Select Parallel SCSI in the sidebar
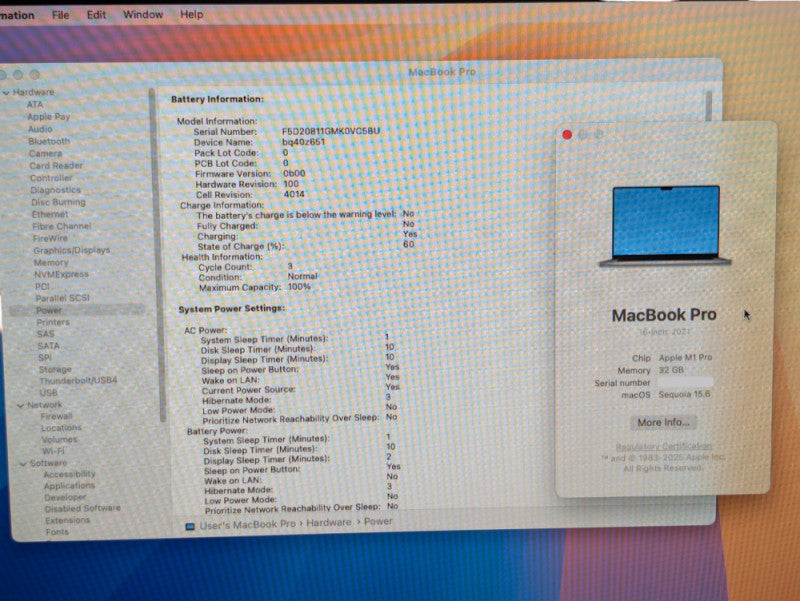 coord(62,298)
